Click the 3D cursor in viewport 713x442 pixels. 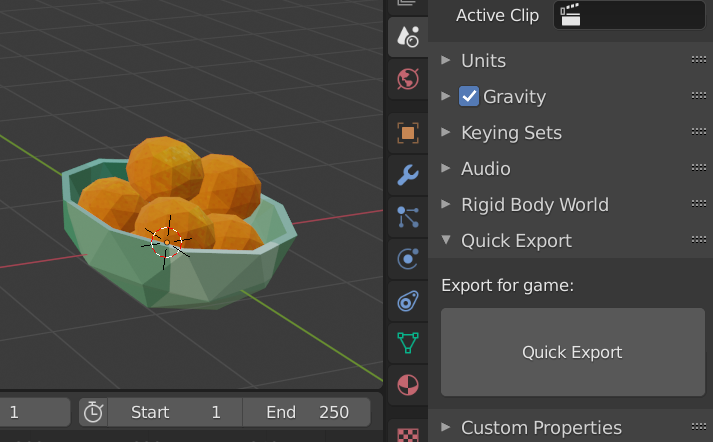click(166, 242)
